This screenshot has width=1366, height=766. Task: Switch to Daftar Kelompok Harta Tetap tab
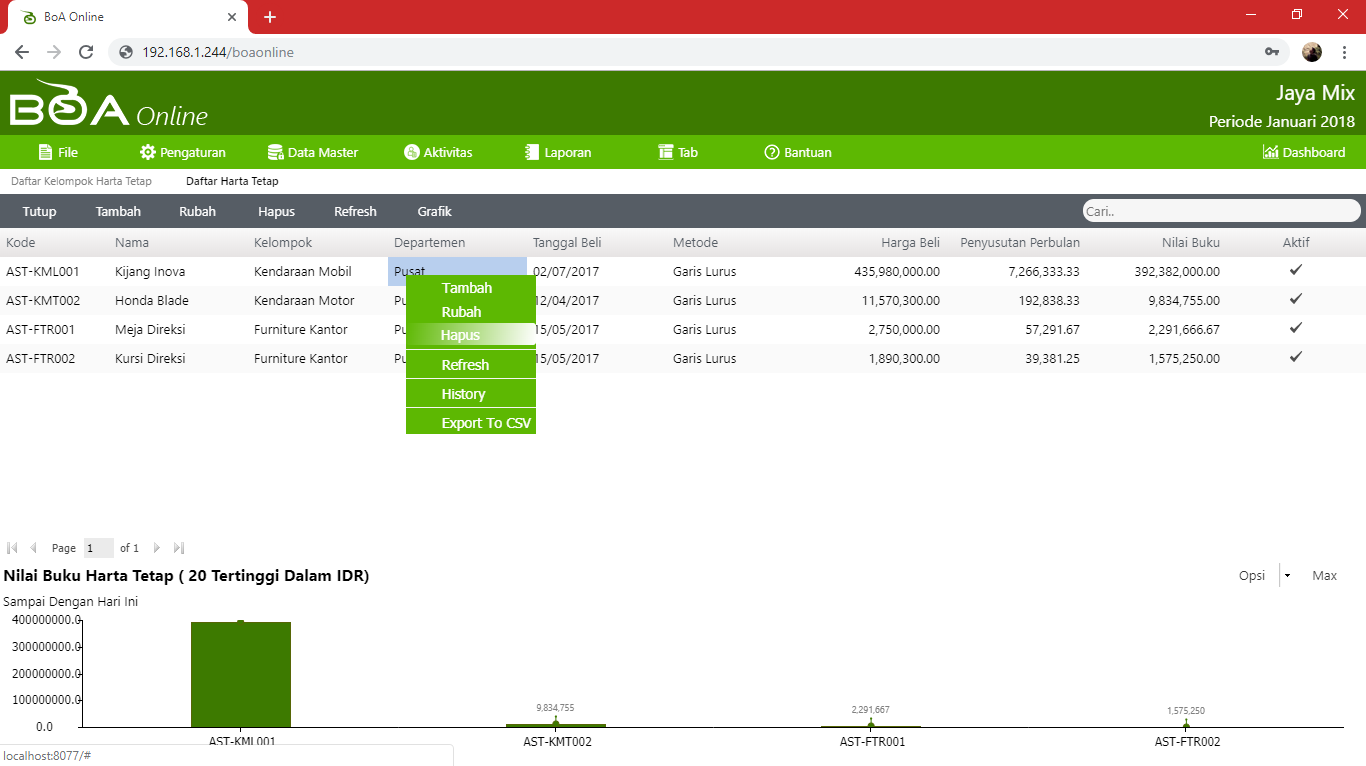click(x=81, y=181)
